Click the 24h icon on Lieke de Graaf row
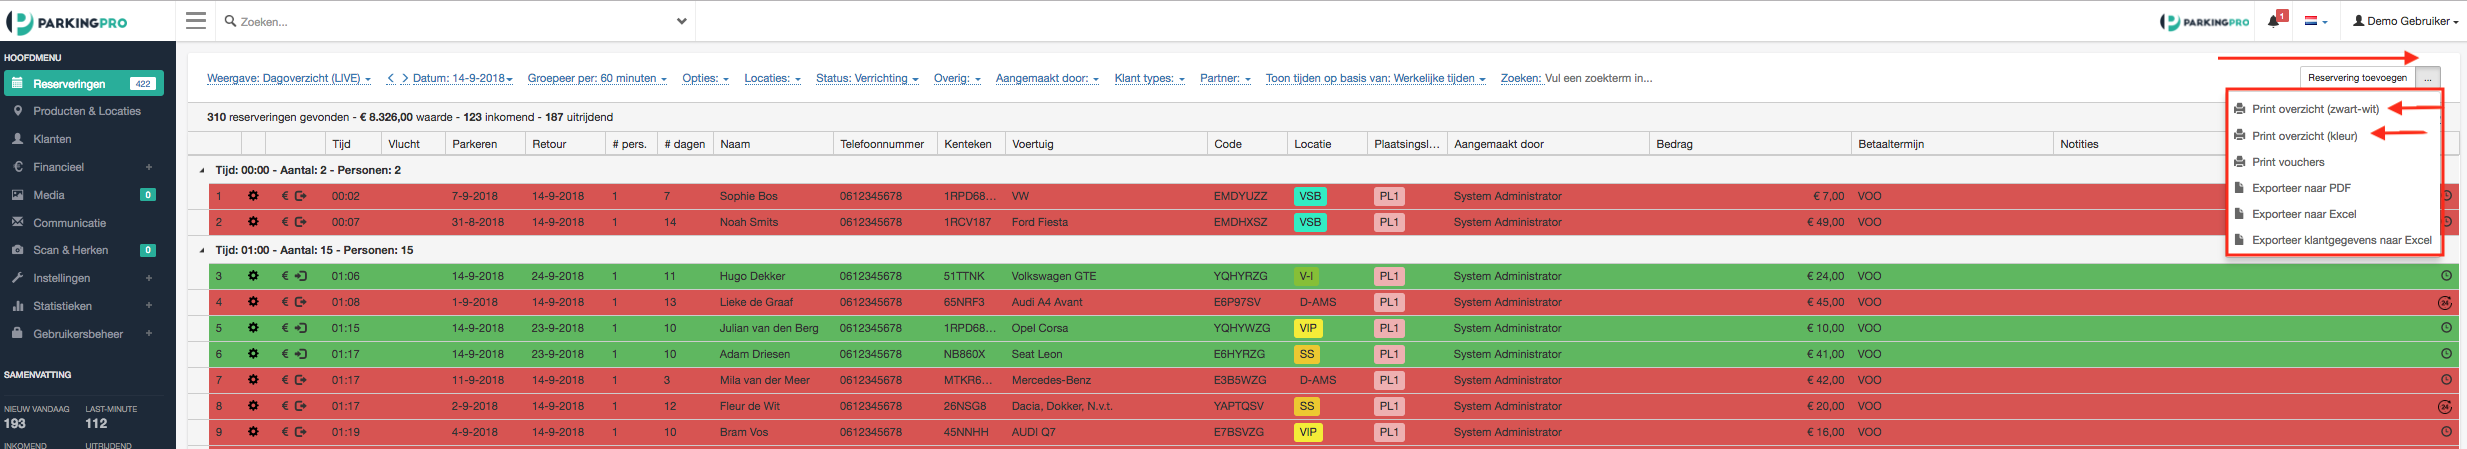The width and height of the screenshot is (2467, 449). pos(2445,302)
